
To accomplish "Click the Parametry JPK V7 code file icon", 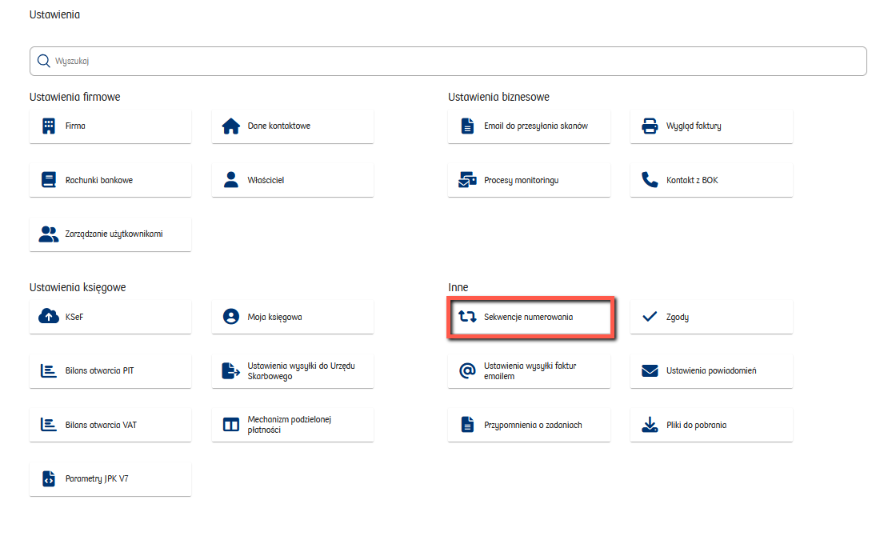I will (x=49, y=479).
